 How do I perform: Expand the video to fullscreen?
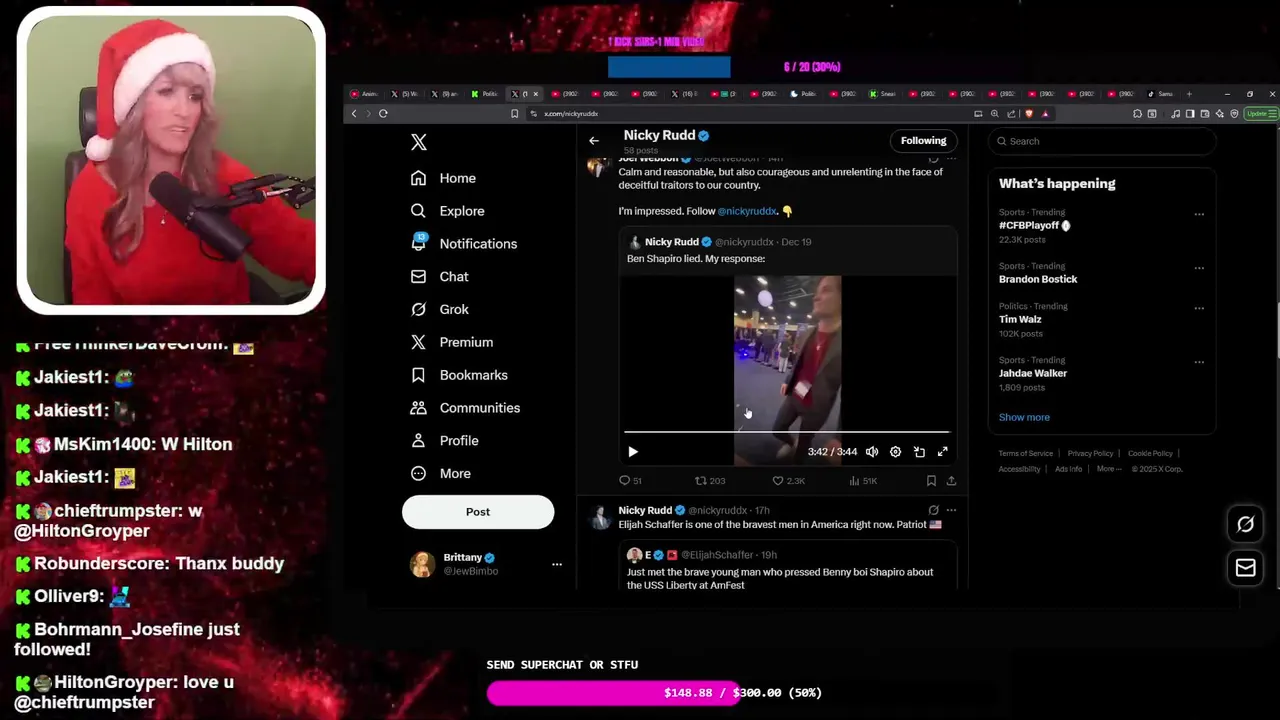tap(942, 452)
